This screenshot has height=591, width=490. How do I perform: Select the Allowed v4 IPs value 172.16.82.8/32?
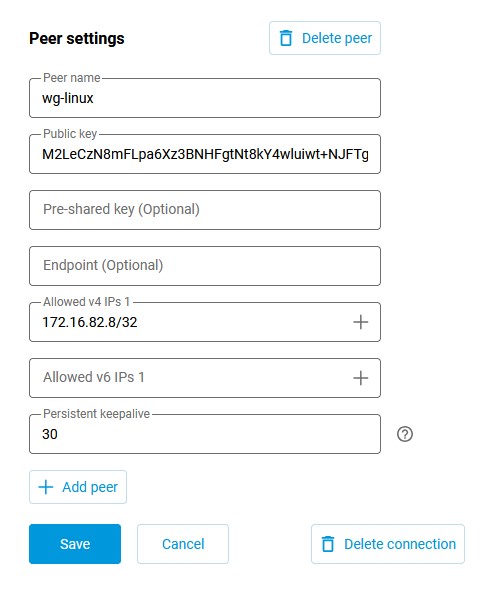(90, 322)
